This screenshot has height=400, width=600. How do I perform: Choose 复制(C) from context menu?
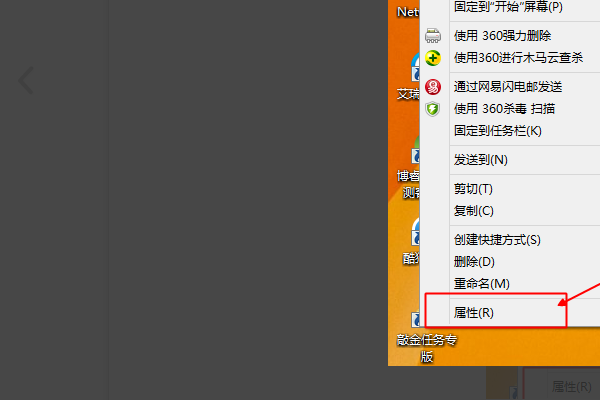474,211
